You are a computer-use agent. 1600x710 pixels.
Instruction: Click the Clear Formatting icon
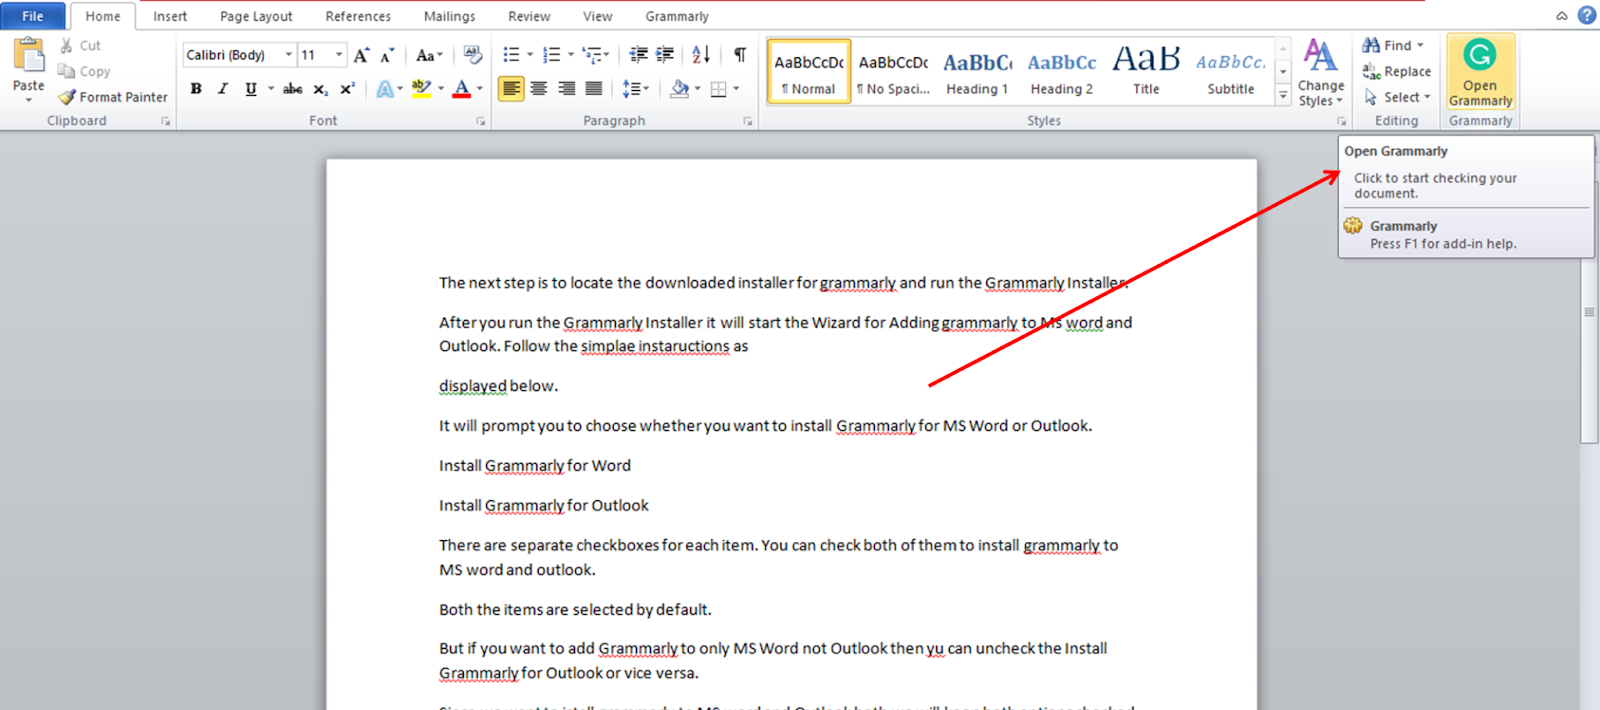click(x=473, y=55)
